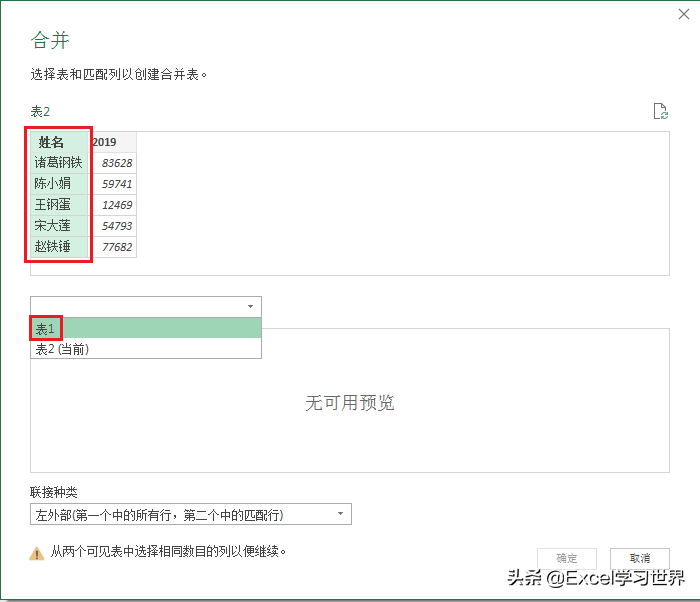
Task: Open the second table selection dropdown arrow
Action: point(250,306)
